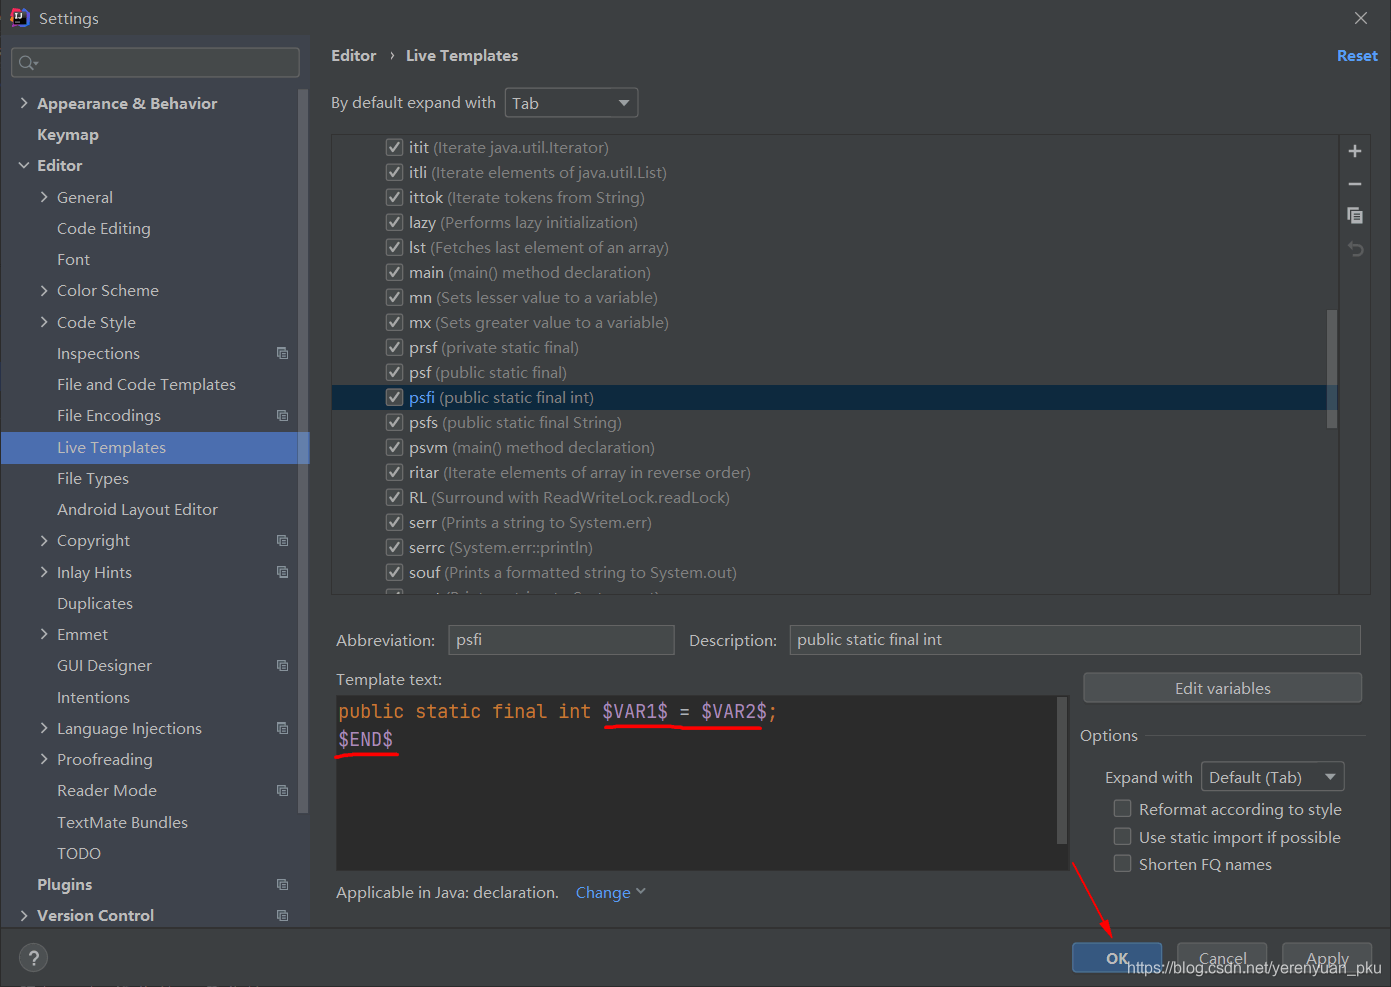Open the TextMate Bundles page

point(122,822)
